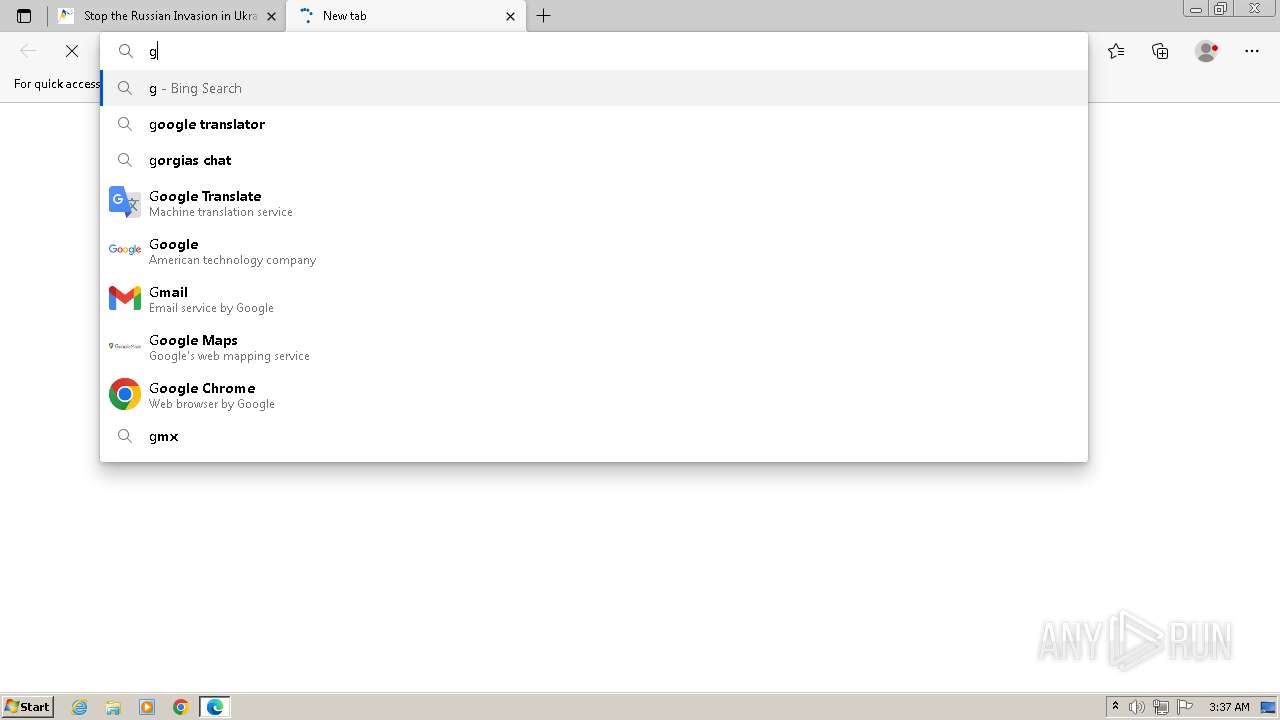
Task: Open the tab actions menu icon
Action: pyautogui.click(x=24, y=16)
